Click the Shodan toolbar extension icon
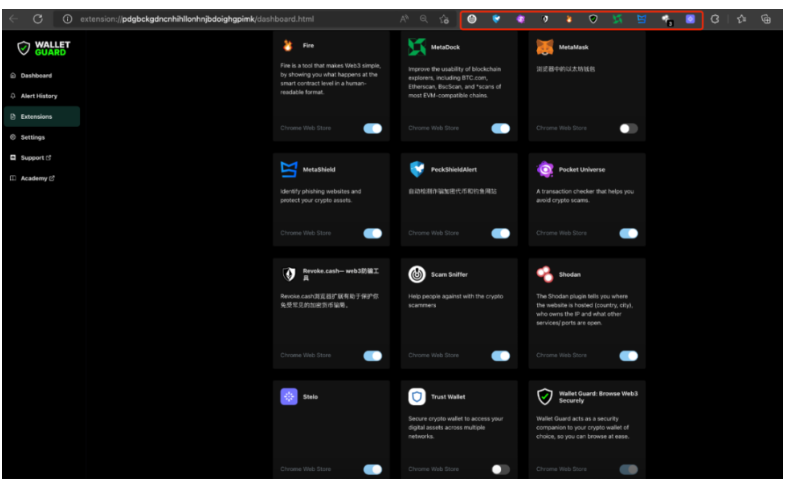This screenshot has width=786, height=486. tap(666, 20)
